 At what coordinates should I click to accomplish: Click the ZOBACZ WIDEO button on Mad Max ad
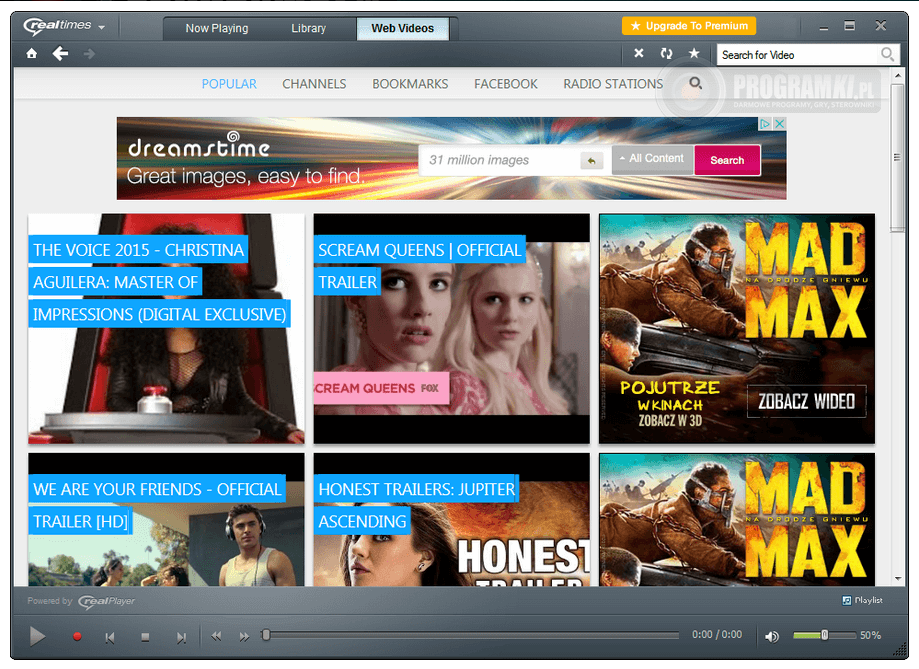(x=806, y=402)
